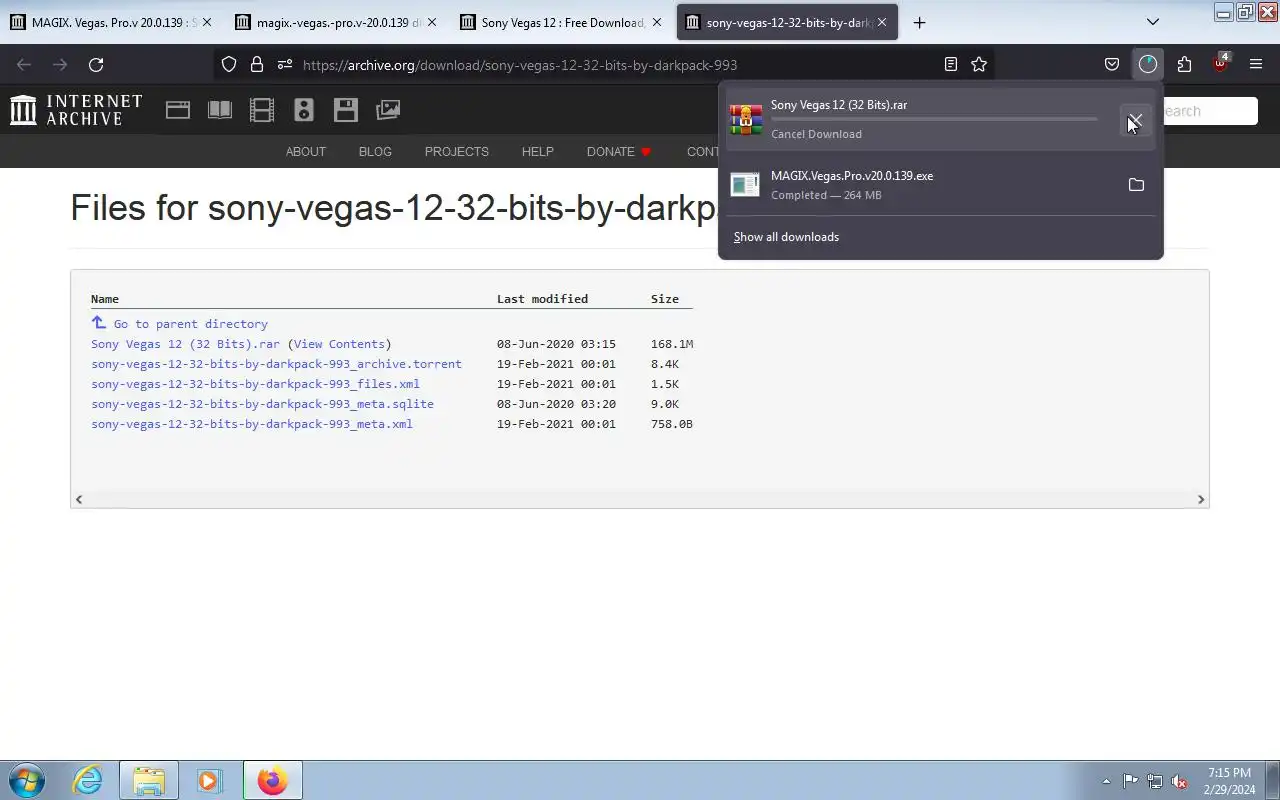This screenshot has height=800, width=1280.
Task: Click the Internet Archive logo
Action: click(x=76, y=110)
